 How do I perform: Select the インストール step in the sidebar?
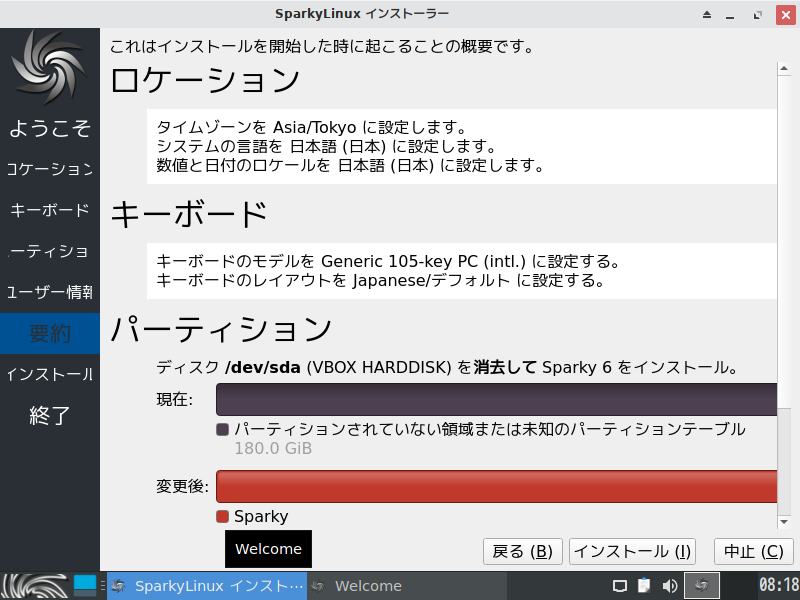(50, 374)
